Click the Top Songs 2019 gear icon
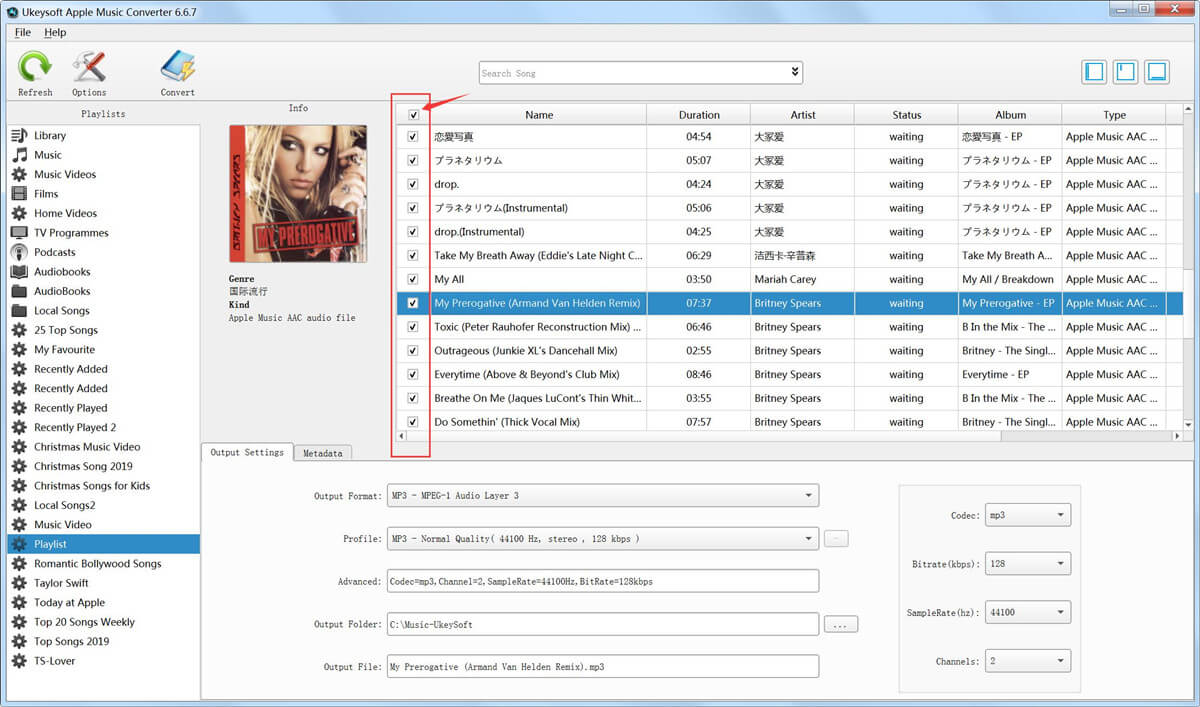 (19, 642)
